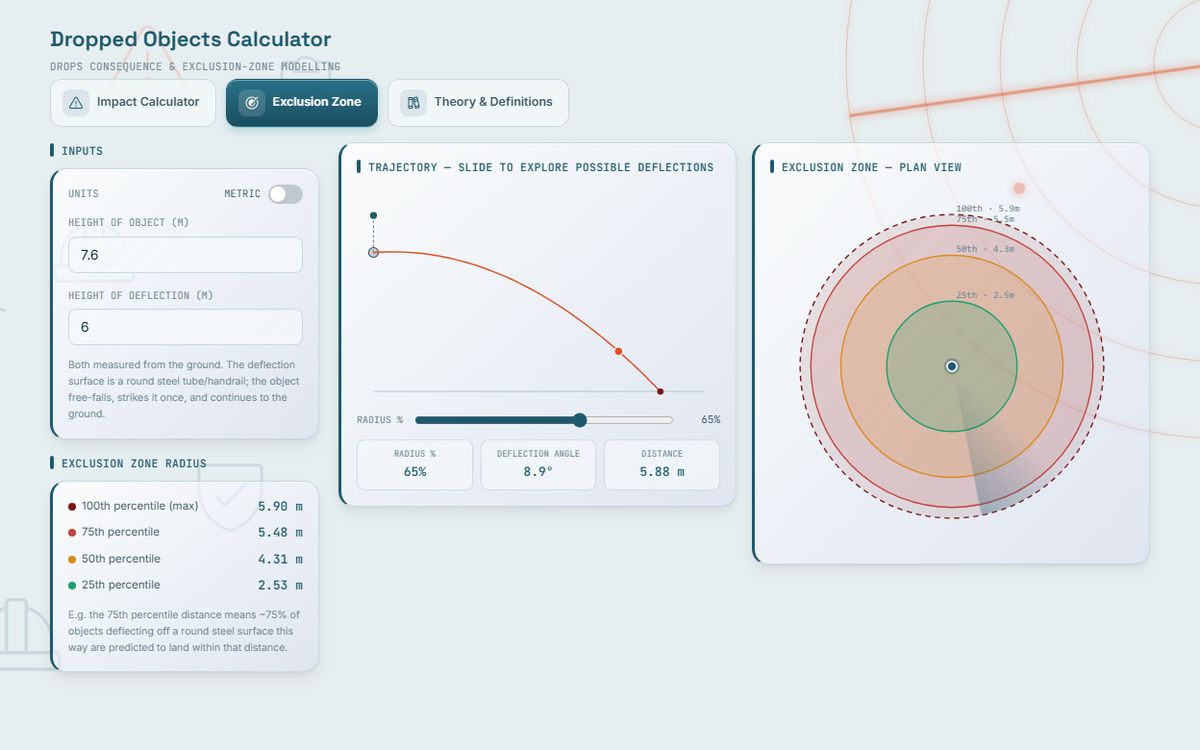Open the Impact Calculator tab
The width and height of the screenshot is (1200, 750).
133,103
